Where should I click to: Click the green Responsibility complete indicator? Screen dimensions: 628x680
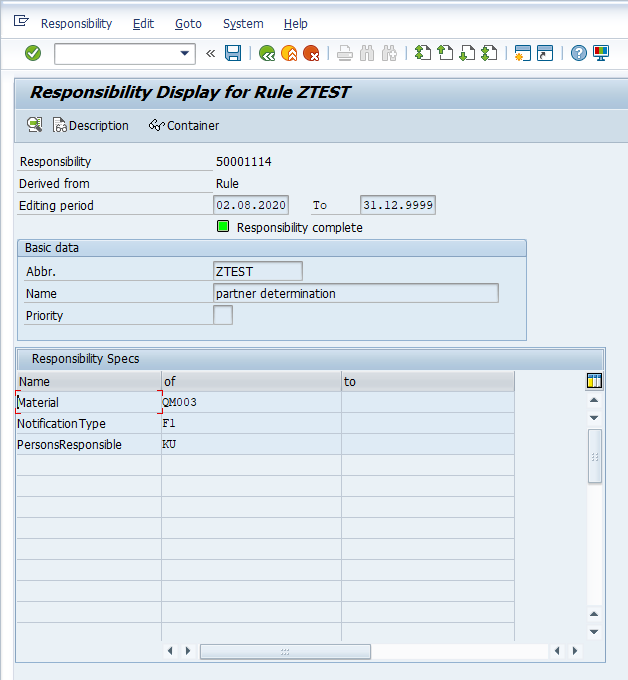tap(223, 226)
